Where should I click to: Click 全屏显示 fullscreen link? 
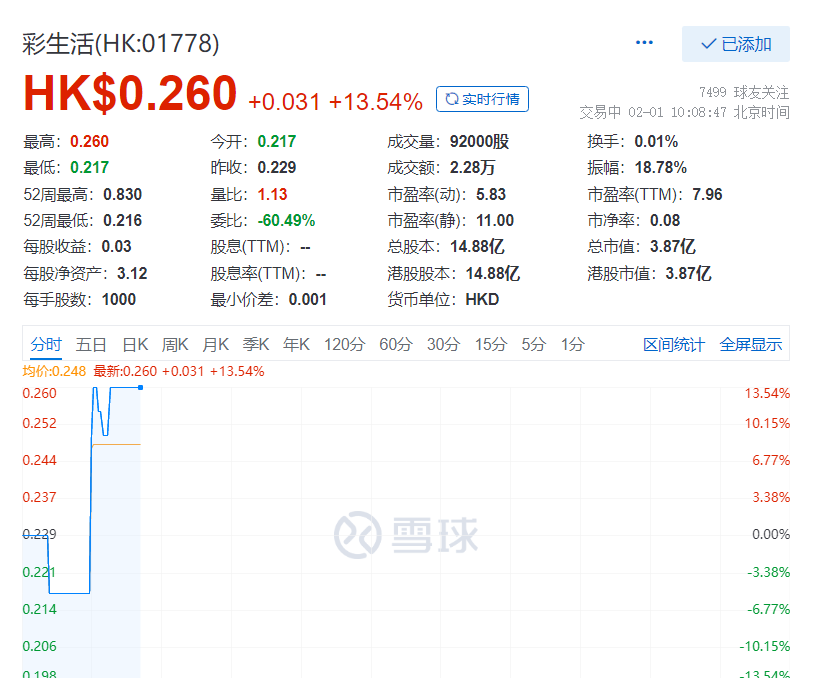pos(750,344)
